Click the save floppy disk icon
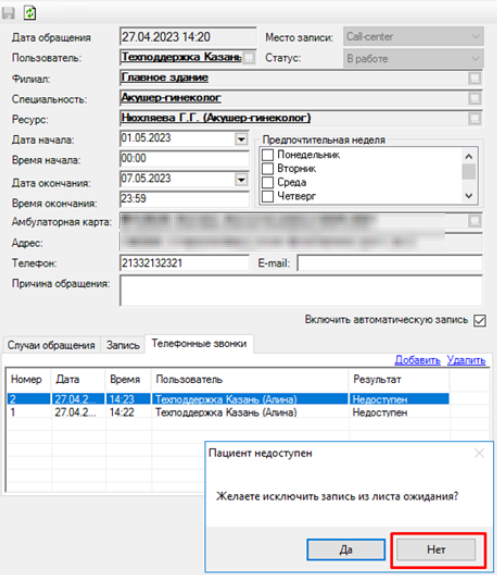Screen dimensions: 497x575 coord(8,13)
